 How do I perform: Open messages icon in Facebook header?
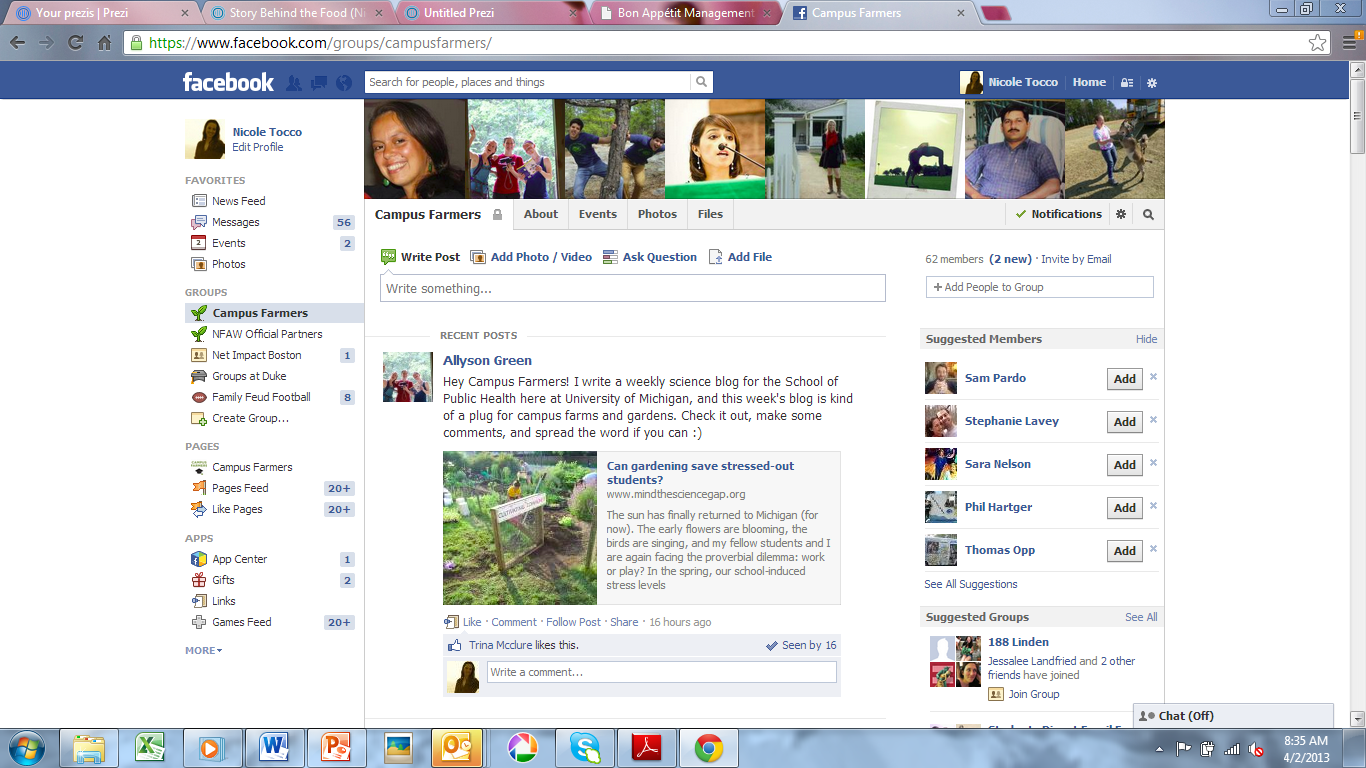coord(319,83)
